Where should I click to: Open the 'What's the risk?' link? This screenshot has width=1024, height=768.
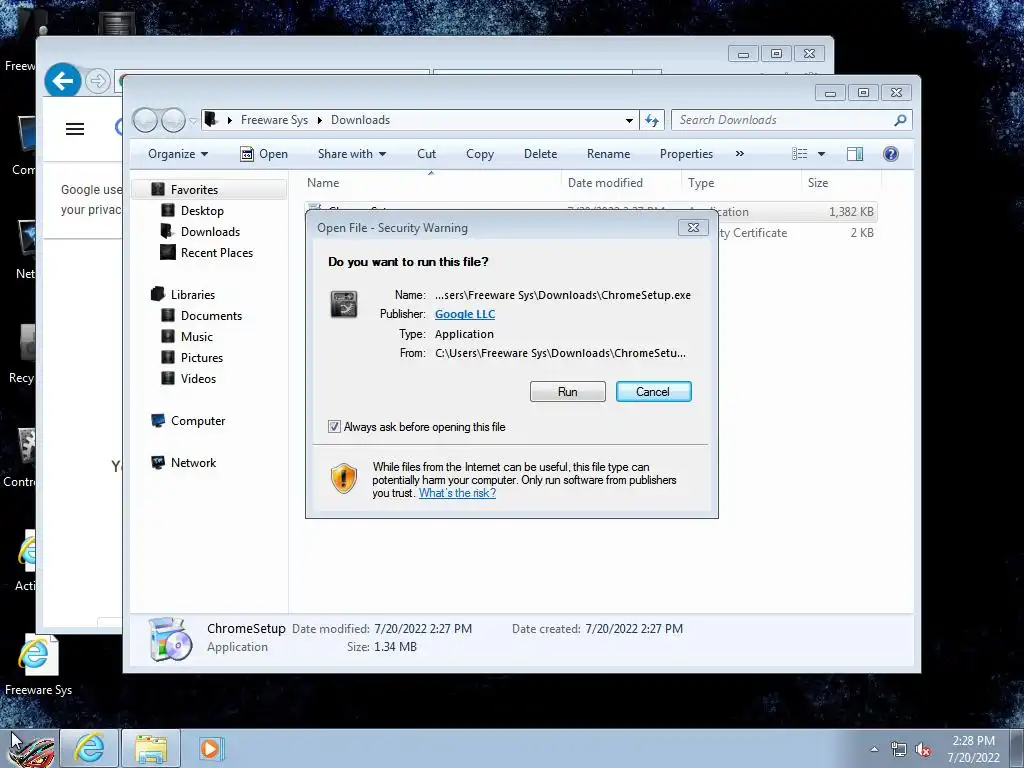pos(457,493)
